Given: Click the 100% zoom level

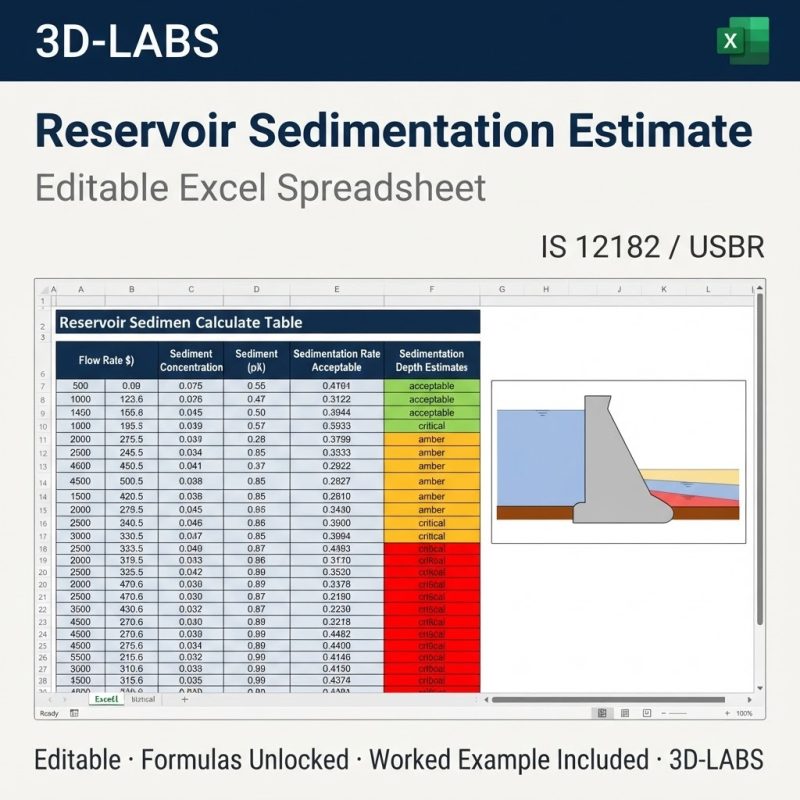Looking at the screenshot, I should click(744, 713).
